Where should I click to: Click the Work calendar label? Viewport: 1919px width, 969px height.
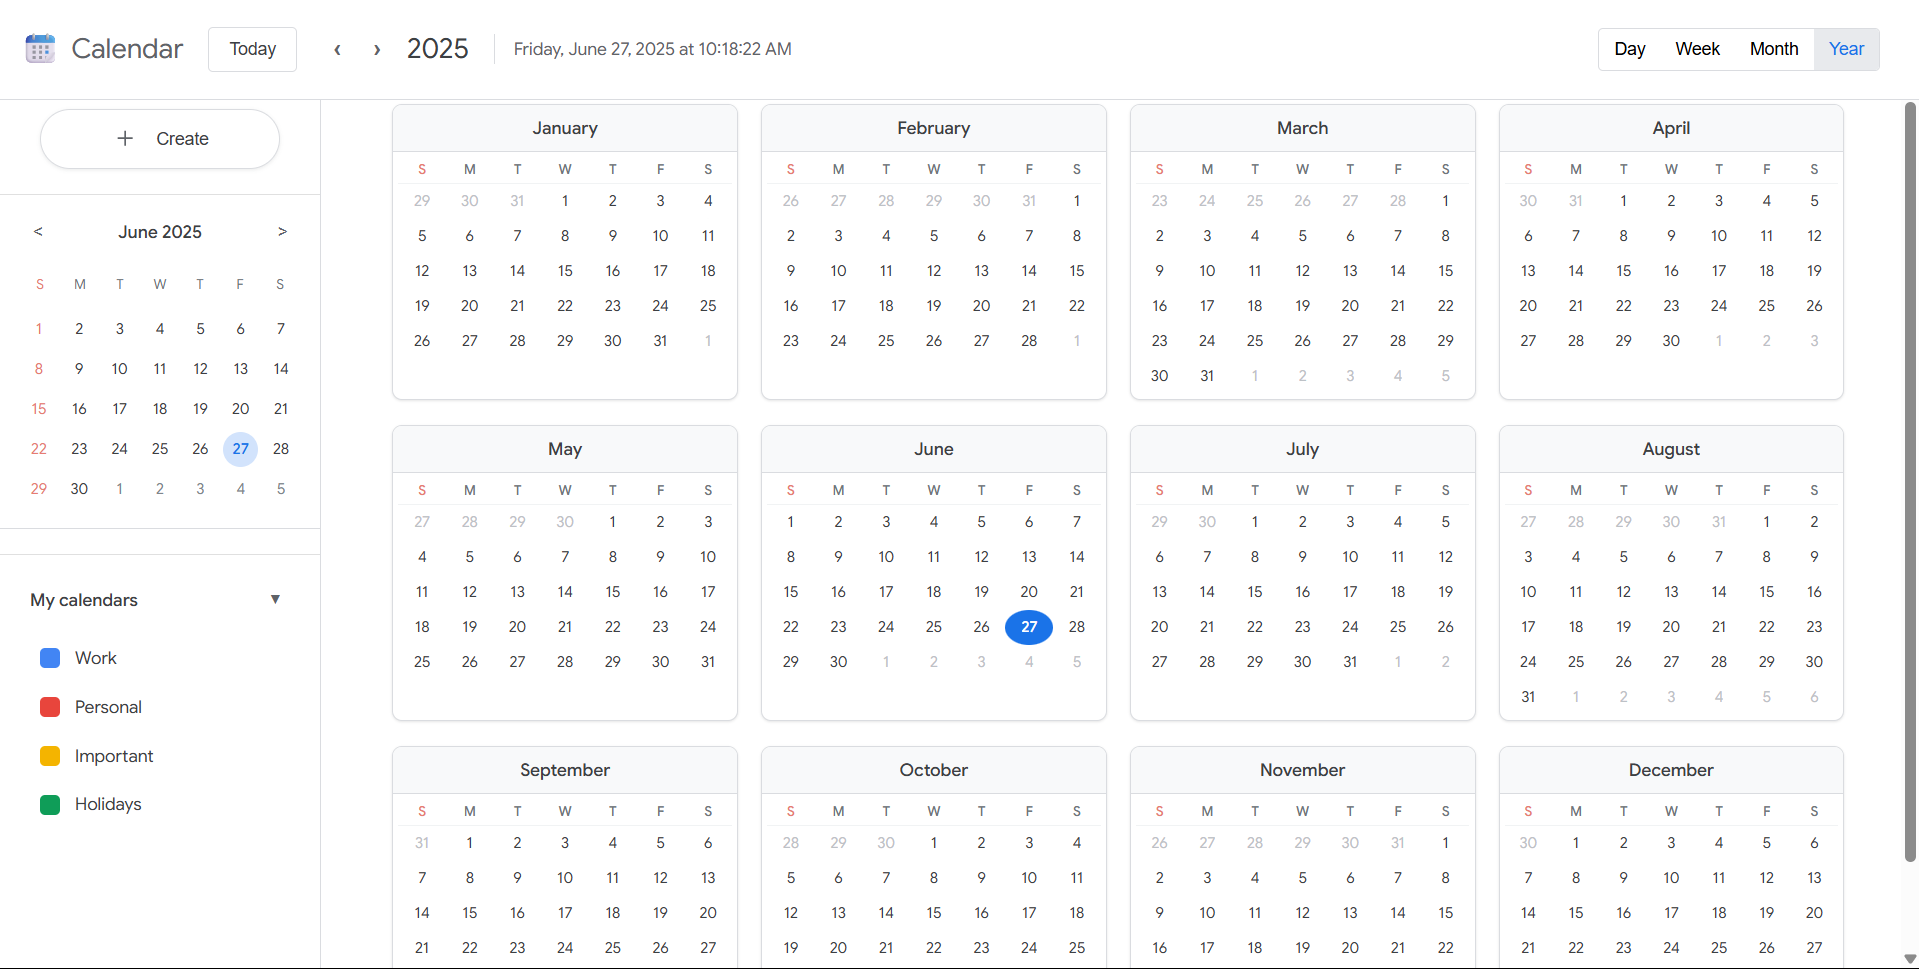tap(96, 658)
